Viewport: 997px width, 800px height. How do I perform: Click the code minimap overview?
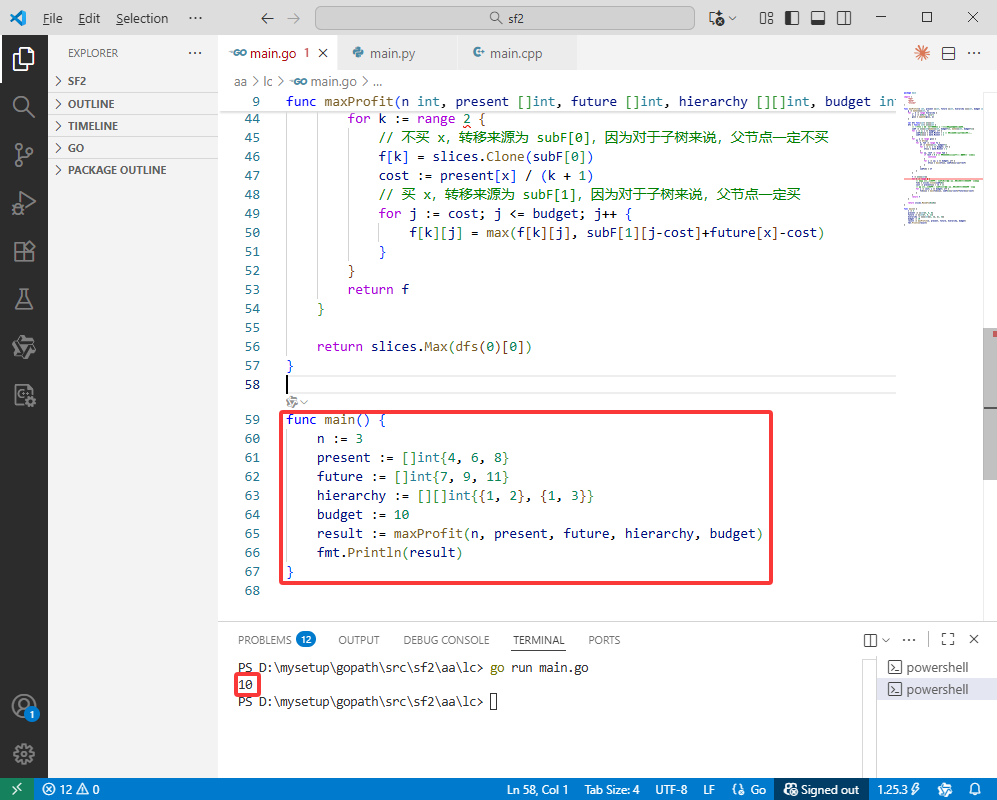pyautogui.click(x=942, y=159)
